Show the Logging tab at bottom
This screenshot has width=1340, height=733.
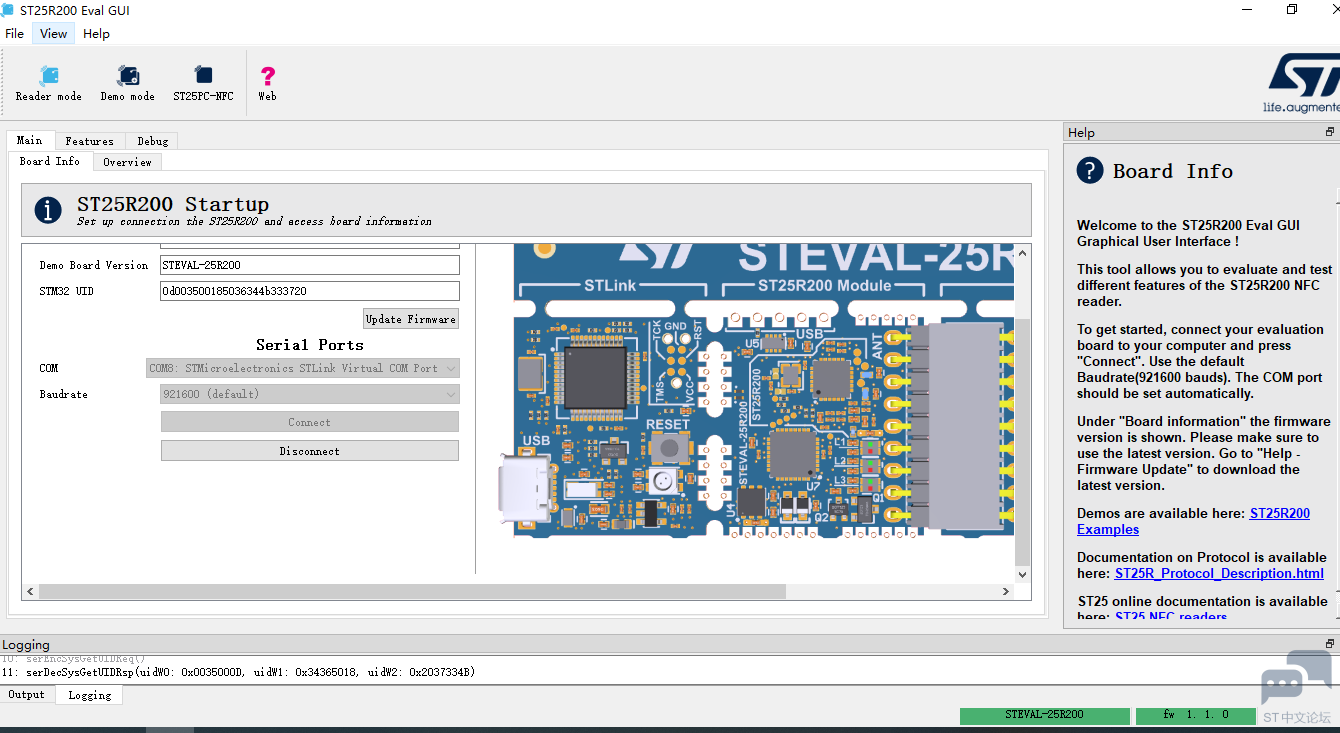pos(90,695)
